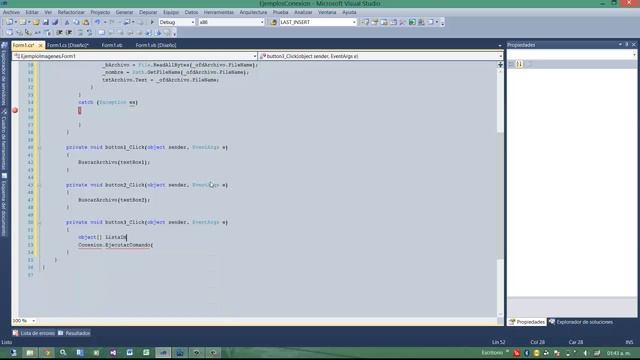Click the Start Debugging play icon

coord(152,22)
